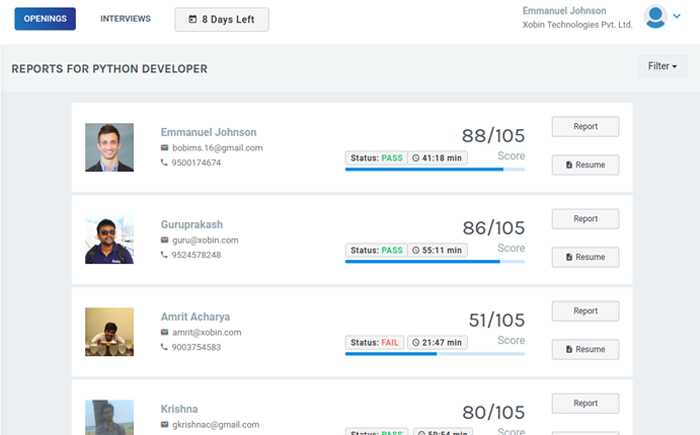Screen dimensions: 700x435
Task: Click Emmanuel Johnson's profile photo
Action: click(109, 147)
